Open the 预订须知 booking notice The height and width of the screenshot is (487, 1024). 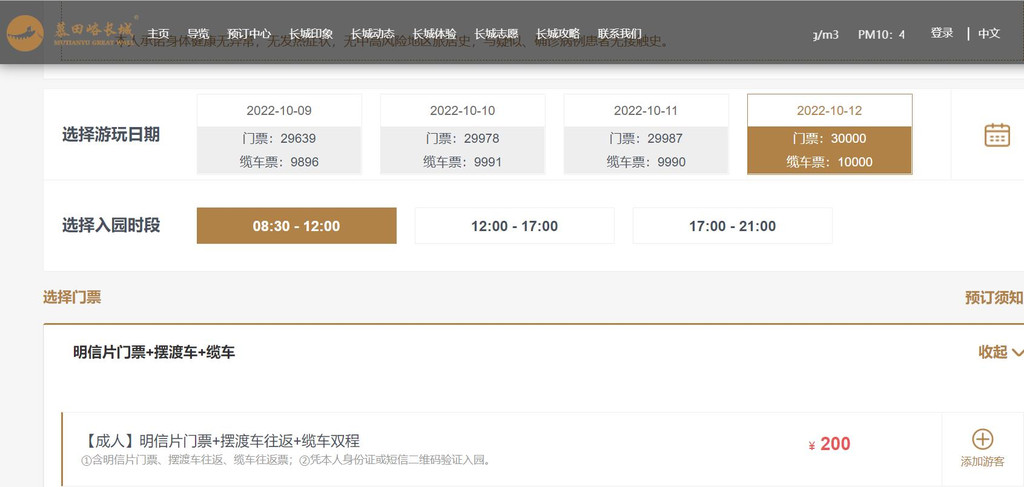[993, 297]
